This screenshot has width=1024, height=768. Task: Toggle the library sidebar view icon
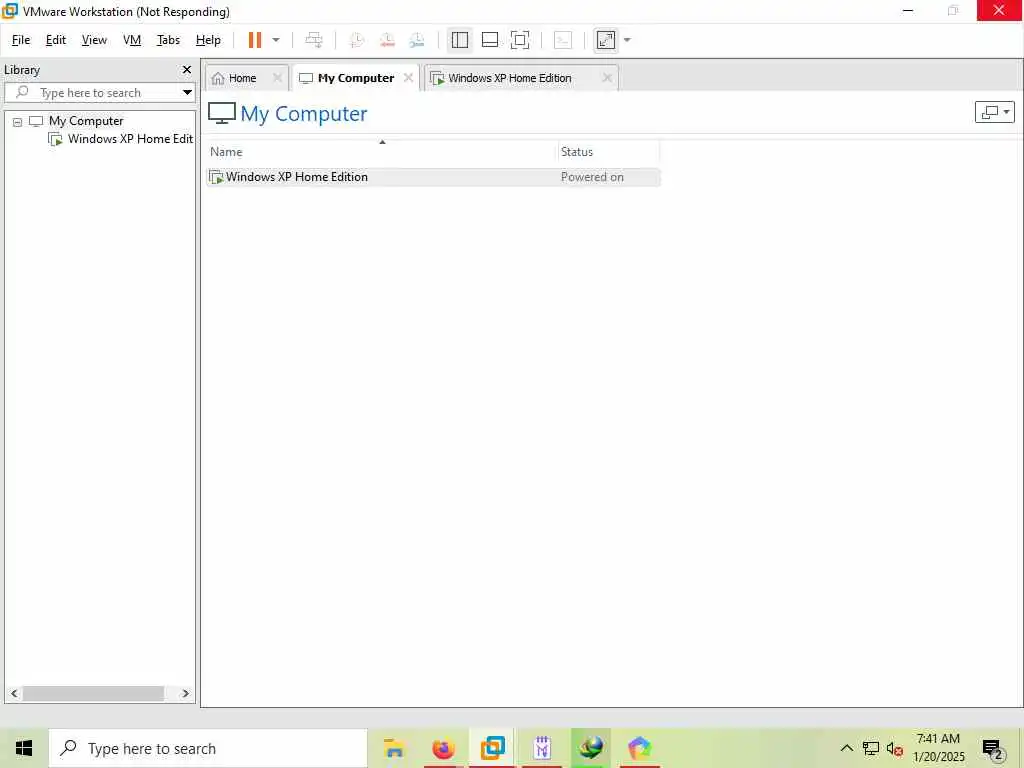coord(460,40)
